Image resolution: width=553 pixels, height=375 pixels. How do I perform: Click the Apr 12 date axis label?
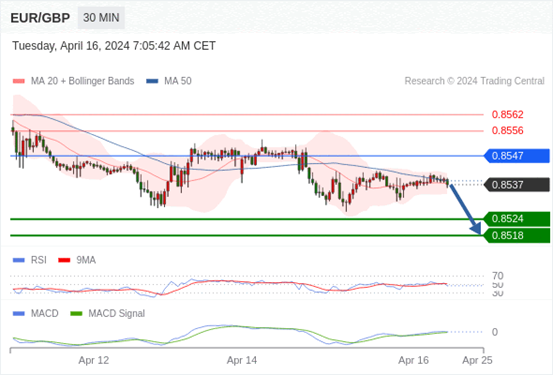pos(94,360)
